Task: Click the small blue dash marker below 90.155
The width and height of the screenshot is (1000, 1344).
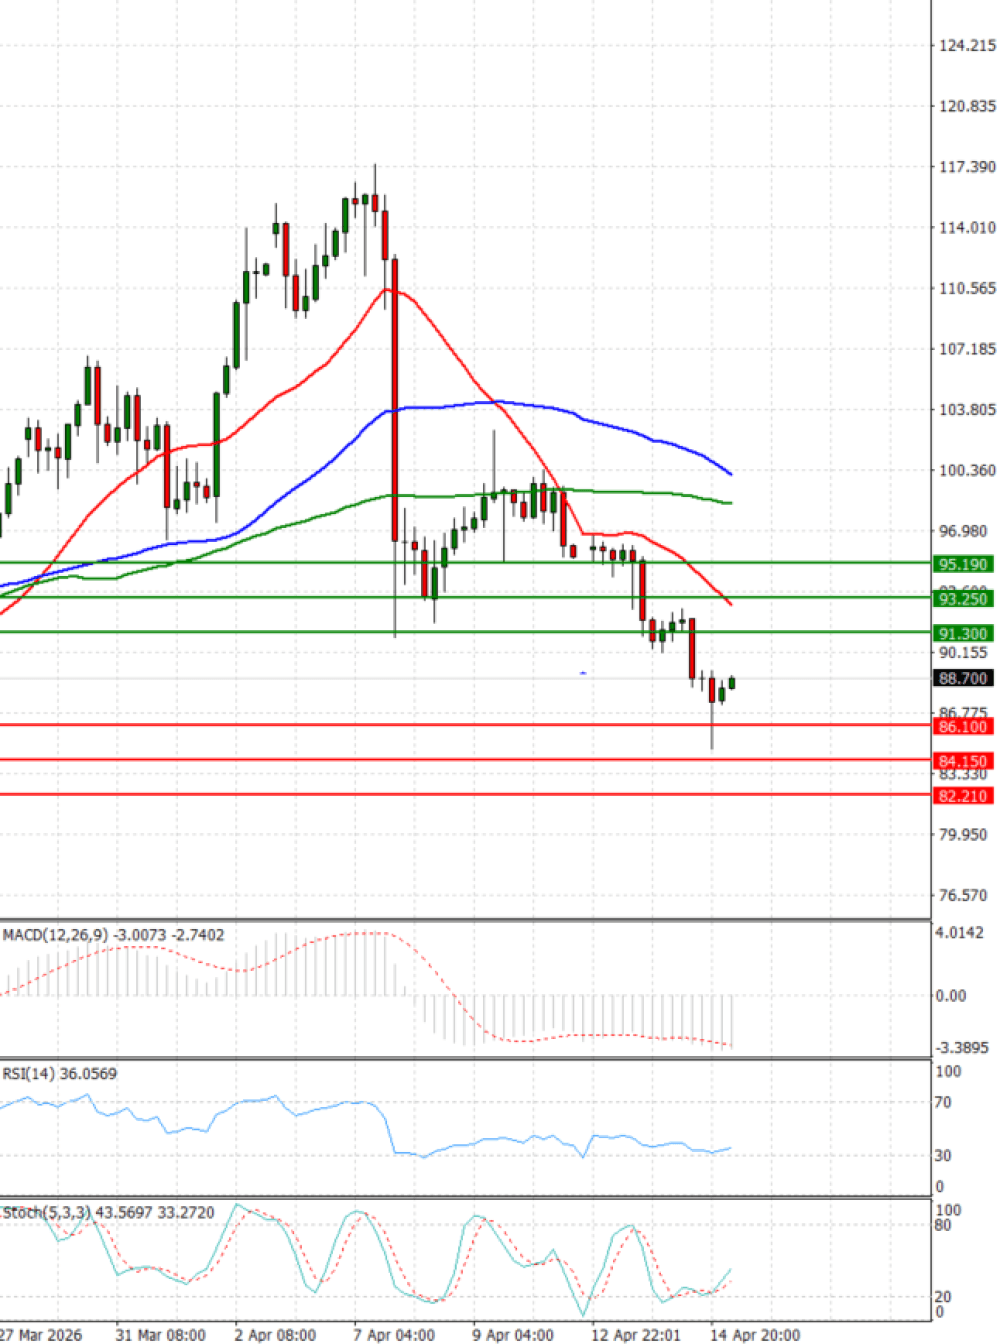Action: (x=583, y=673)
